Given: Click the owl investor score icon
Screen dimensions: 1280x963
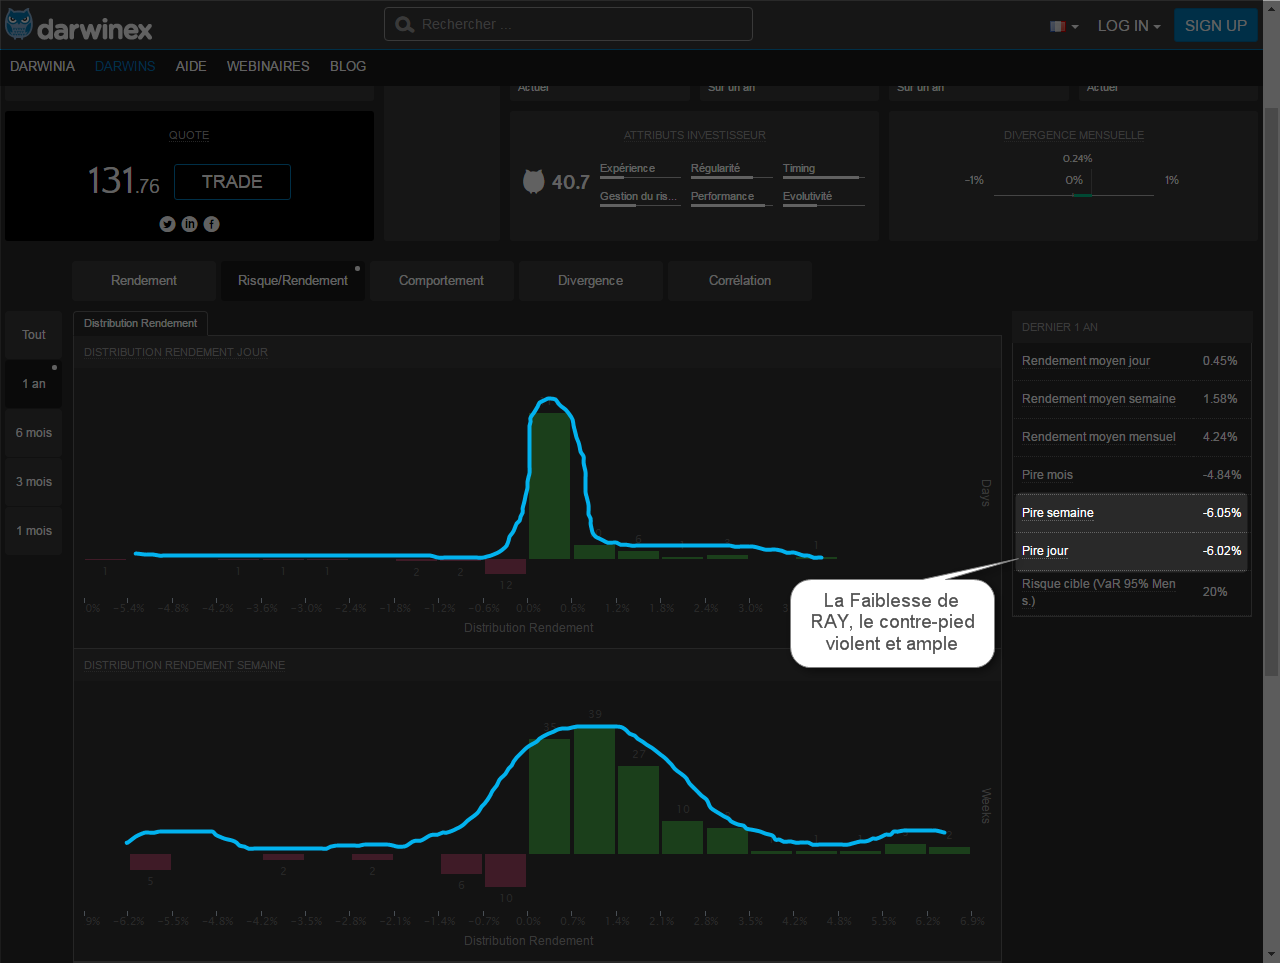Looking at the screenshot, I should 534,181.
